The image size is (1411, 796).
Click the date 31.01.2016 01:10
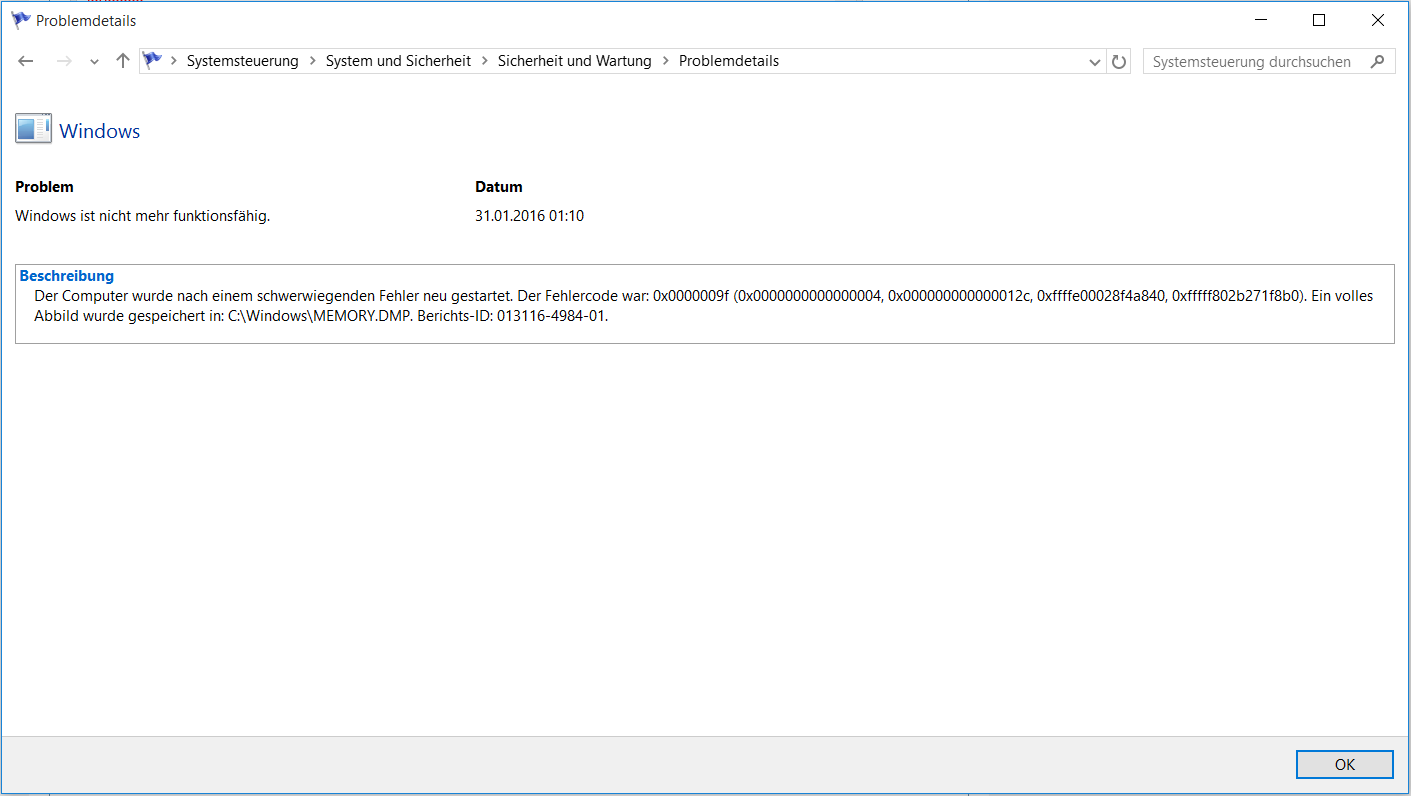530,216
